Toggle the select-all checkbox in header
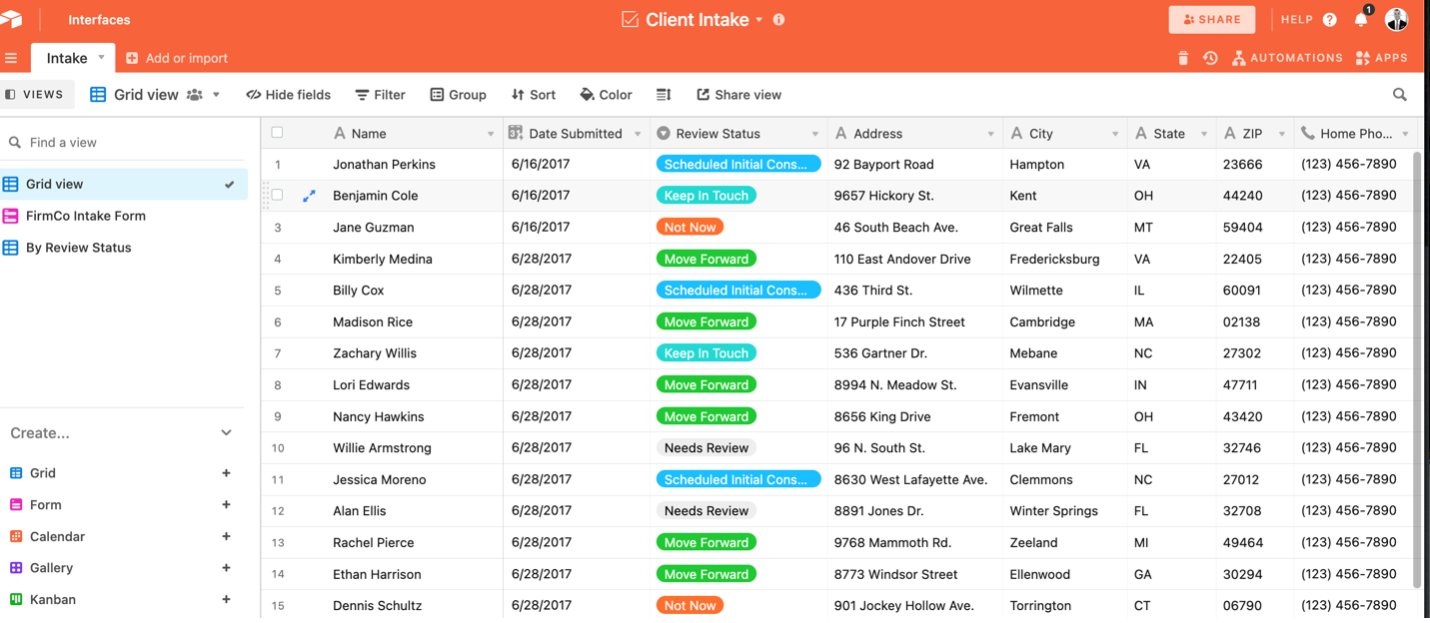Viewport: 1430px width, 623px height. pyautogui.click(x=277, y=133)
